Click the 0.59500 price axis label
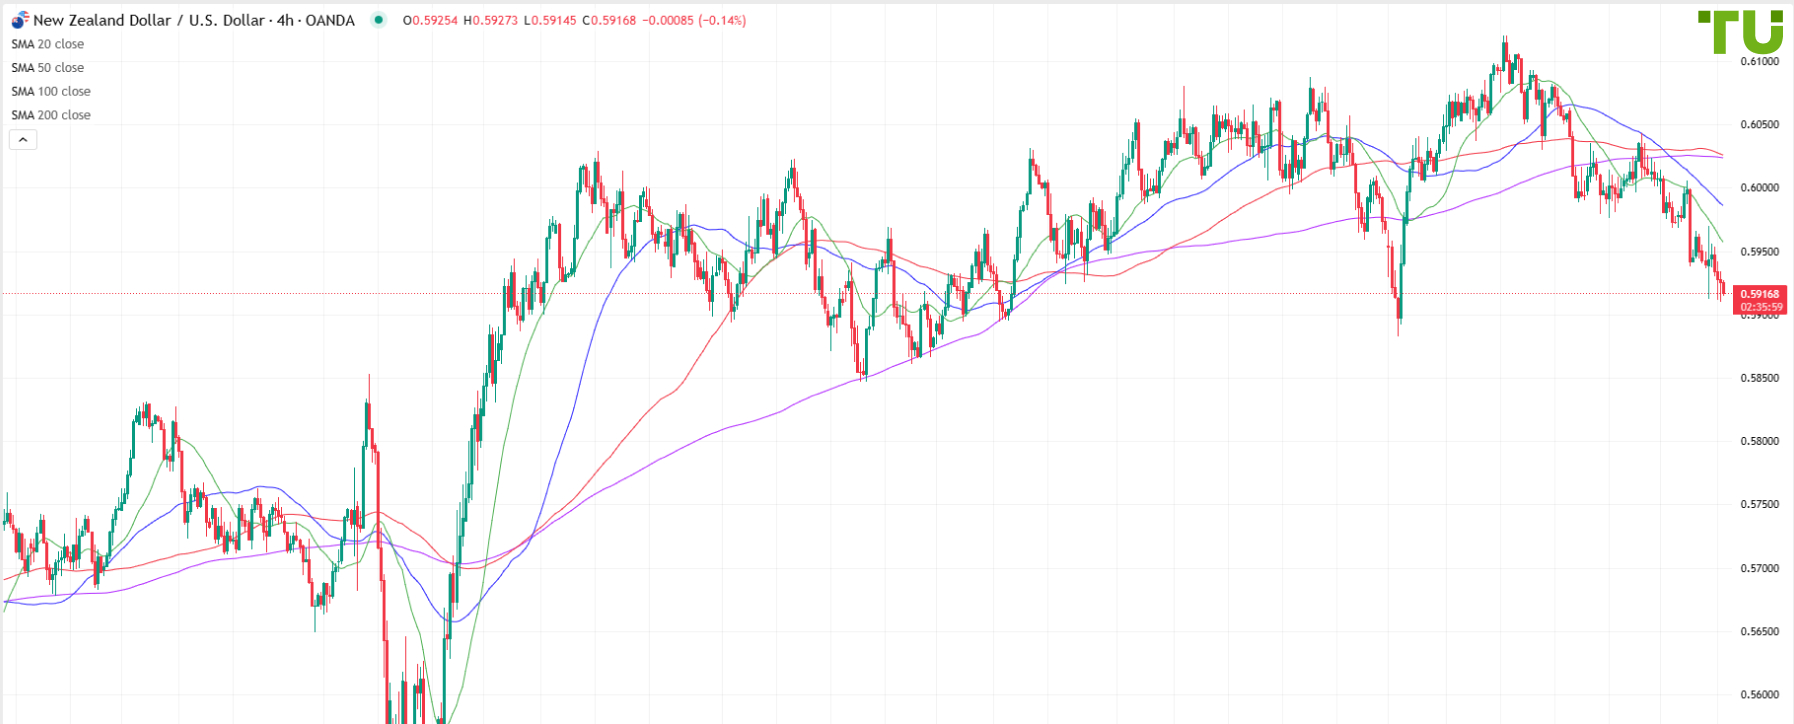Screen dimensions: 1794x724 1760,252
